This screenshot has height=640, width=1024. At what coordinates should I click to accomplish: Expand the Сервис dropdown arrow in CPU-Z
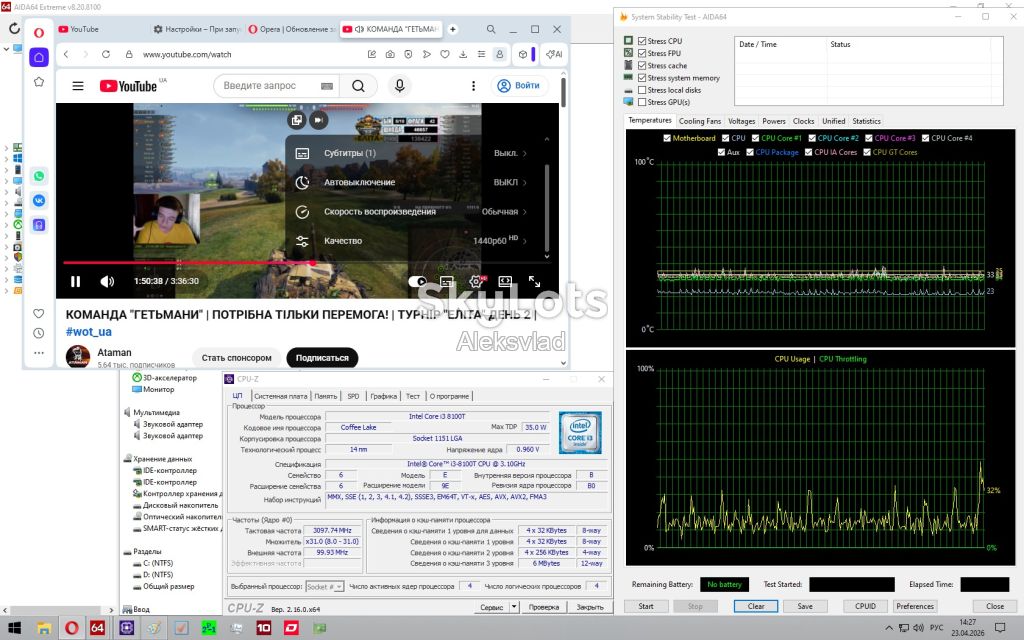point(515,607)
